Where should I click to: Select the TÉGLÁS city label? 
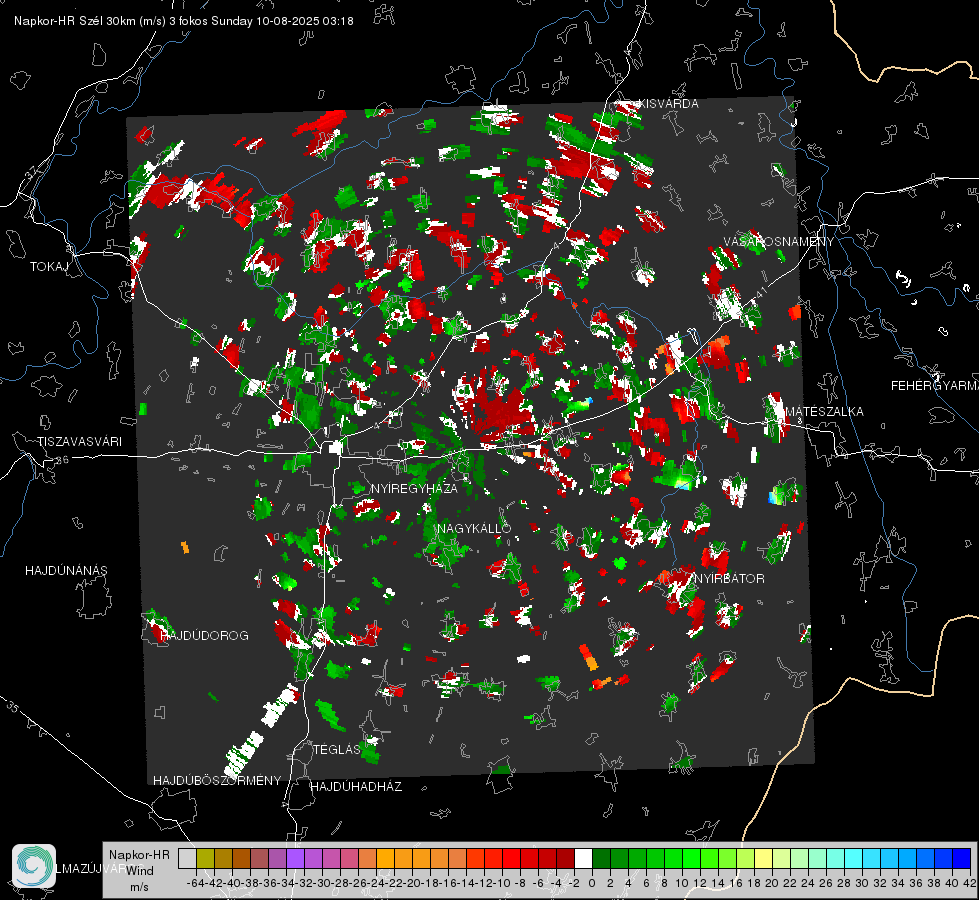(337, 749)
